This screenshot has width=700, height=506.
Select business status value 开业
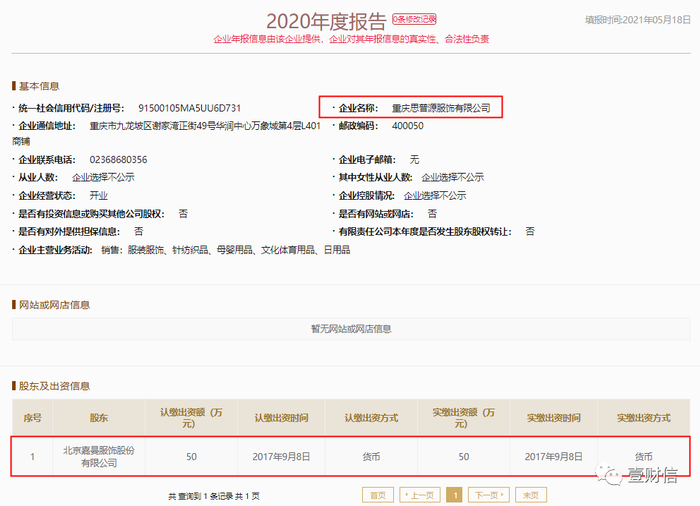coord(99,196)
